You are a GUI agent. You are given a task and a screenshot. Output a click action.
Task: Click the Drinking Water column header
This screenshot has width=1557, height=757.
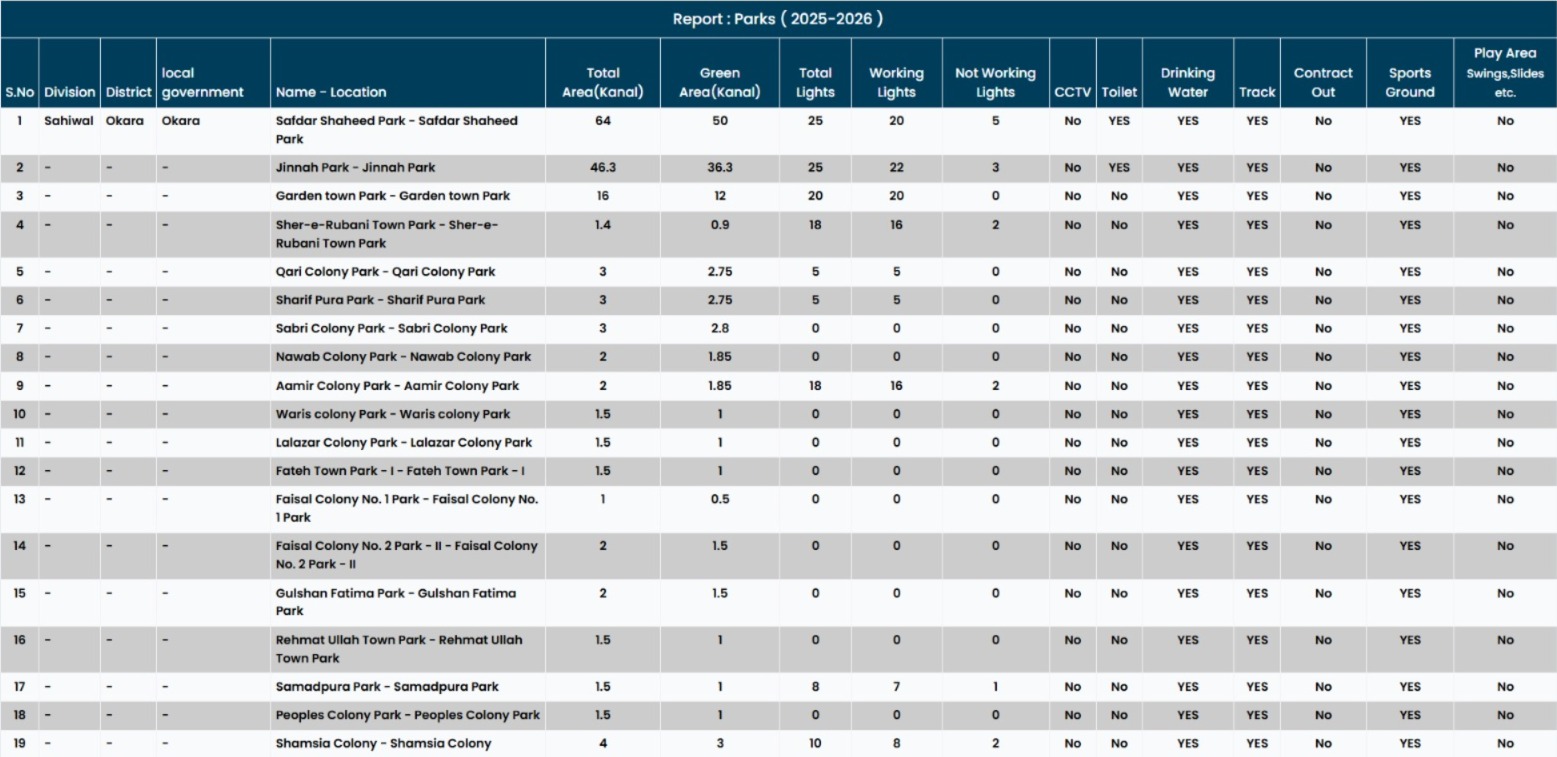(1187, 82)
